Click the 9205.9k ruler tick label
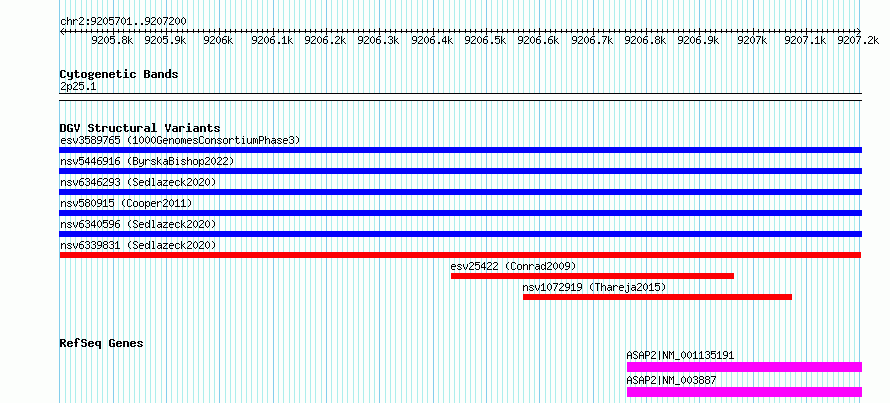The height and width of the screenshot is (403, 890). (165, 40)
